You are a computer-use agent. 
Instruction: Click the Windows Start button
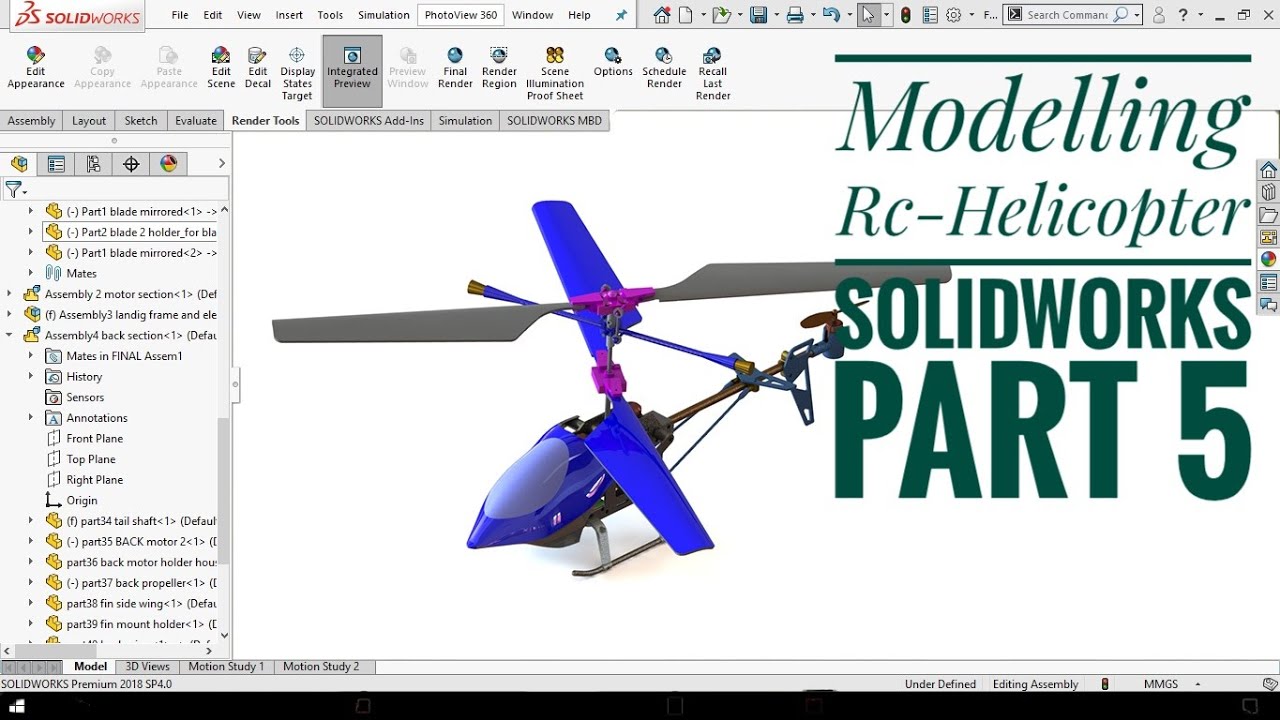point(17,706)
